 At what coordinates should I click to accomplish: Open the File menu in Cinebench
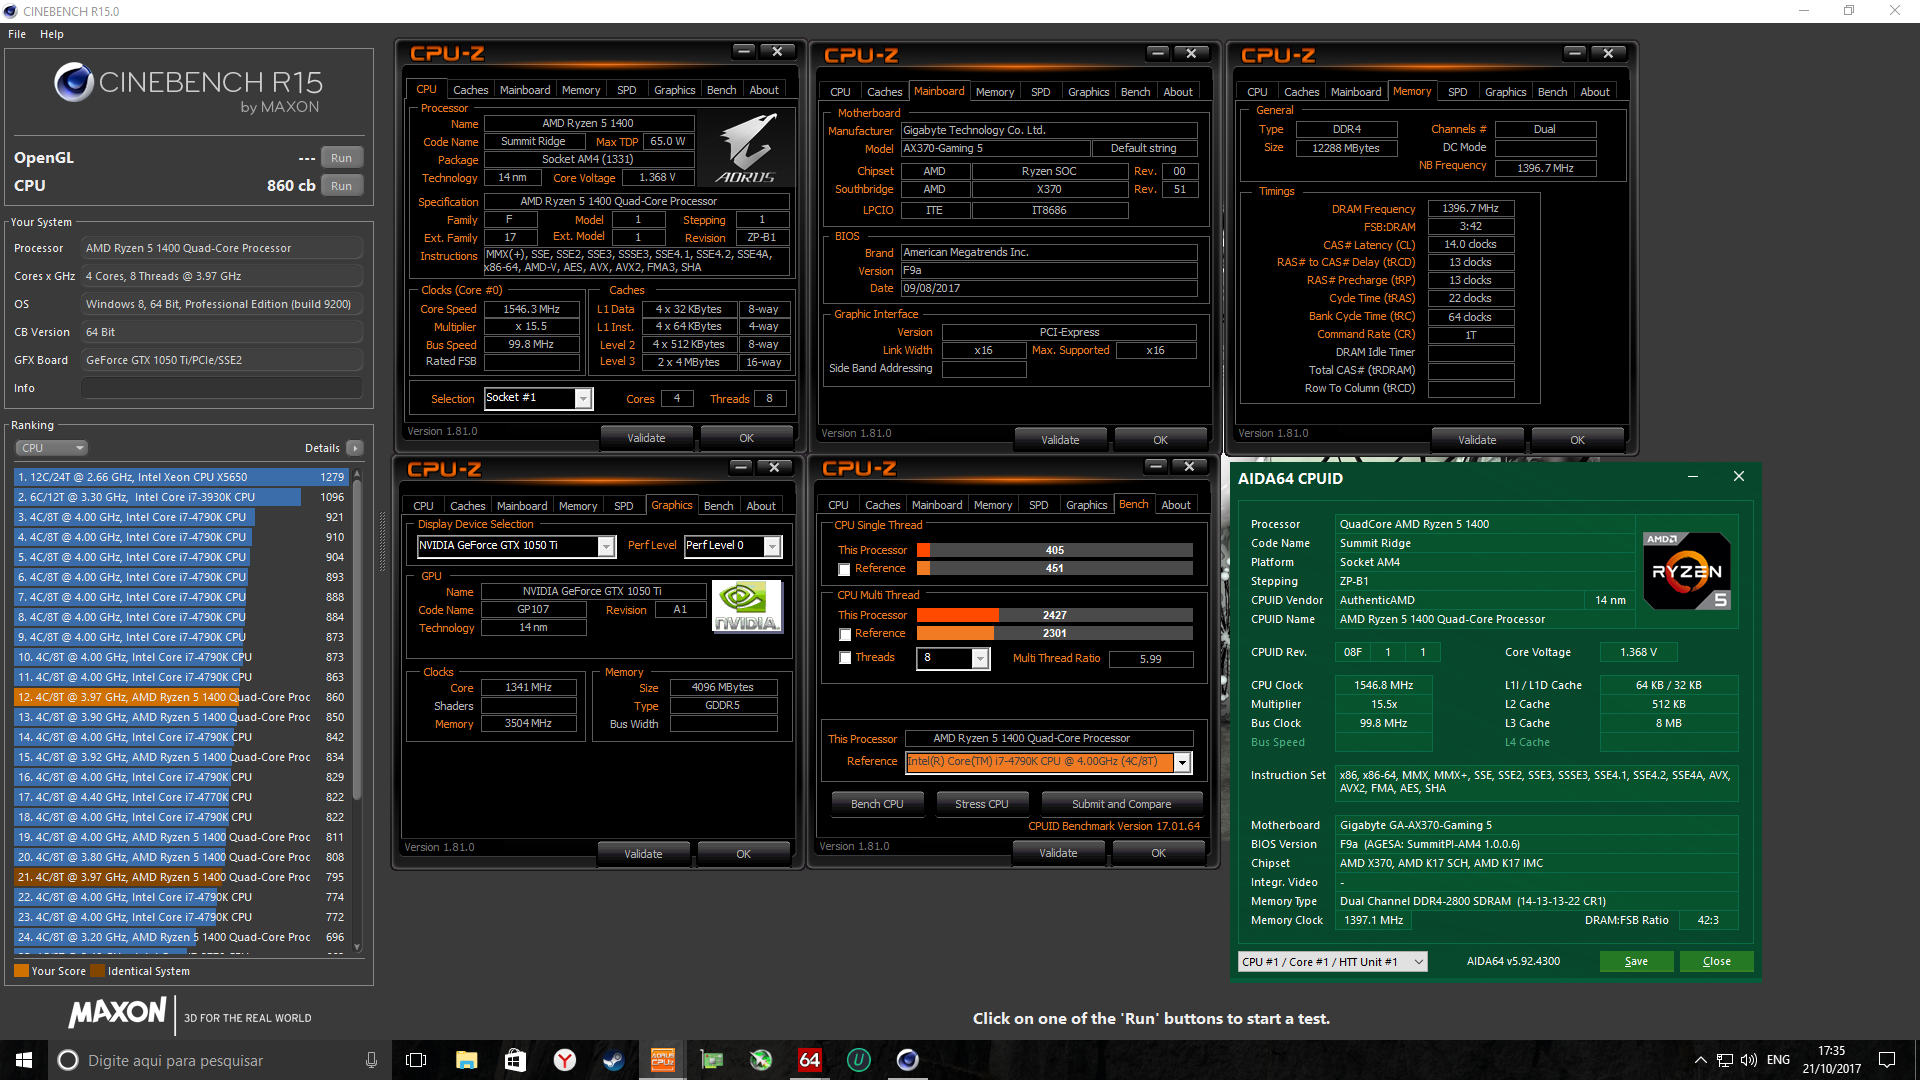pos(17,34)
